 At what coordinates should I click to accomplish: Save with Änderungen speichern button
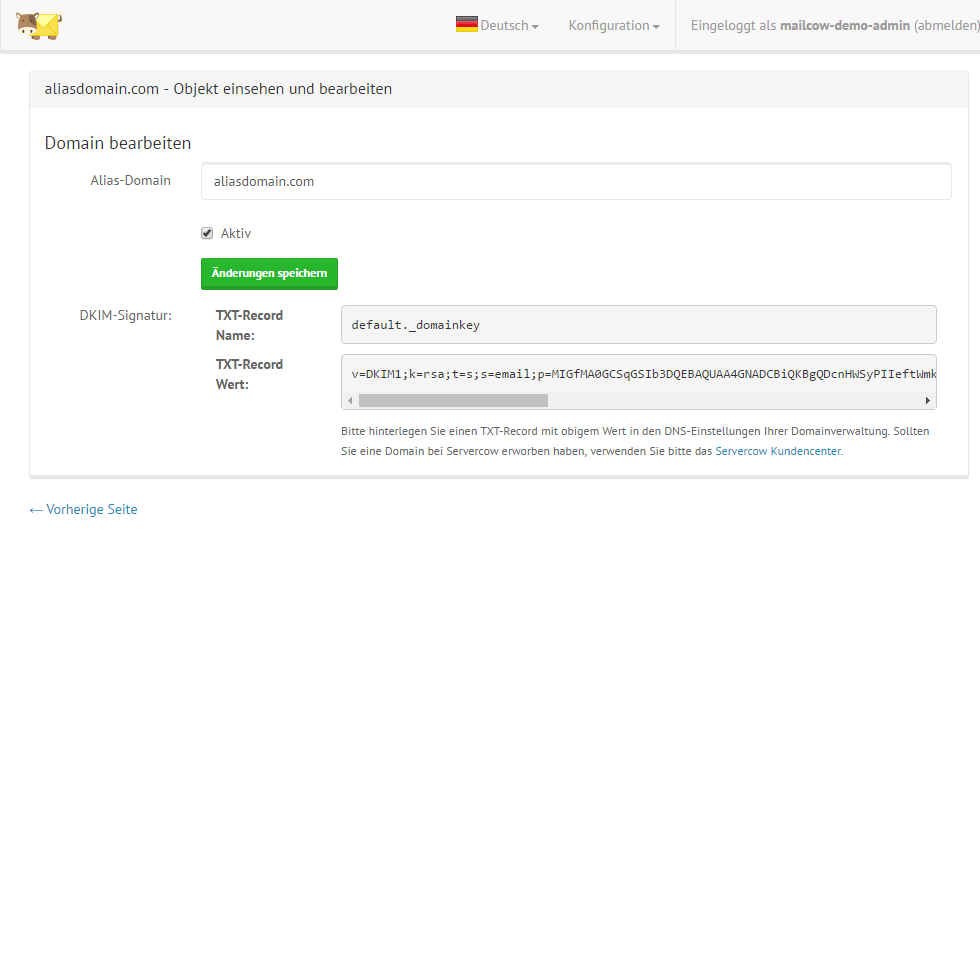click(269, 273)
